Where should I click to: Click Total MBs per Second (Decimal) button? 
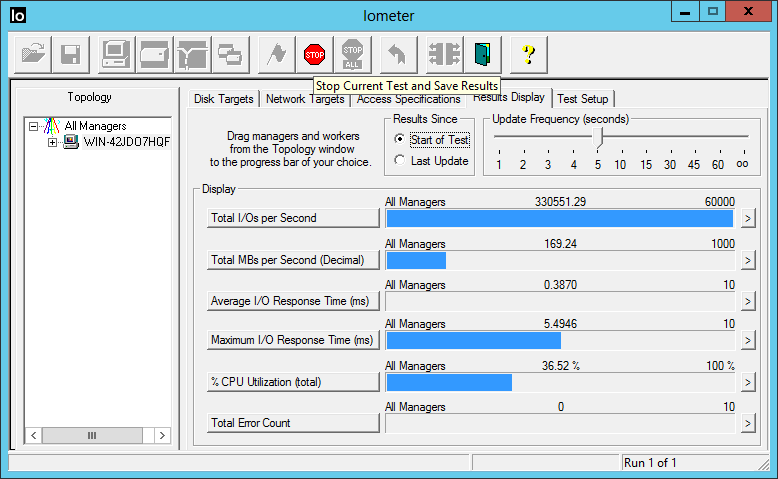point(293,260)
